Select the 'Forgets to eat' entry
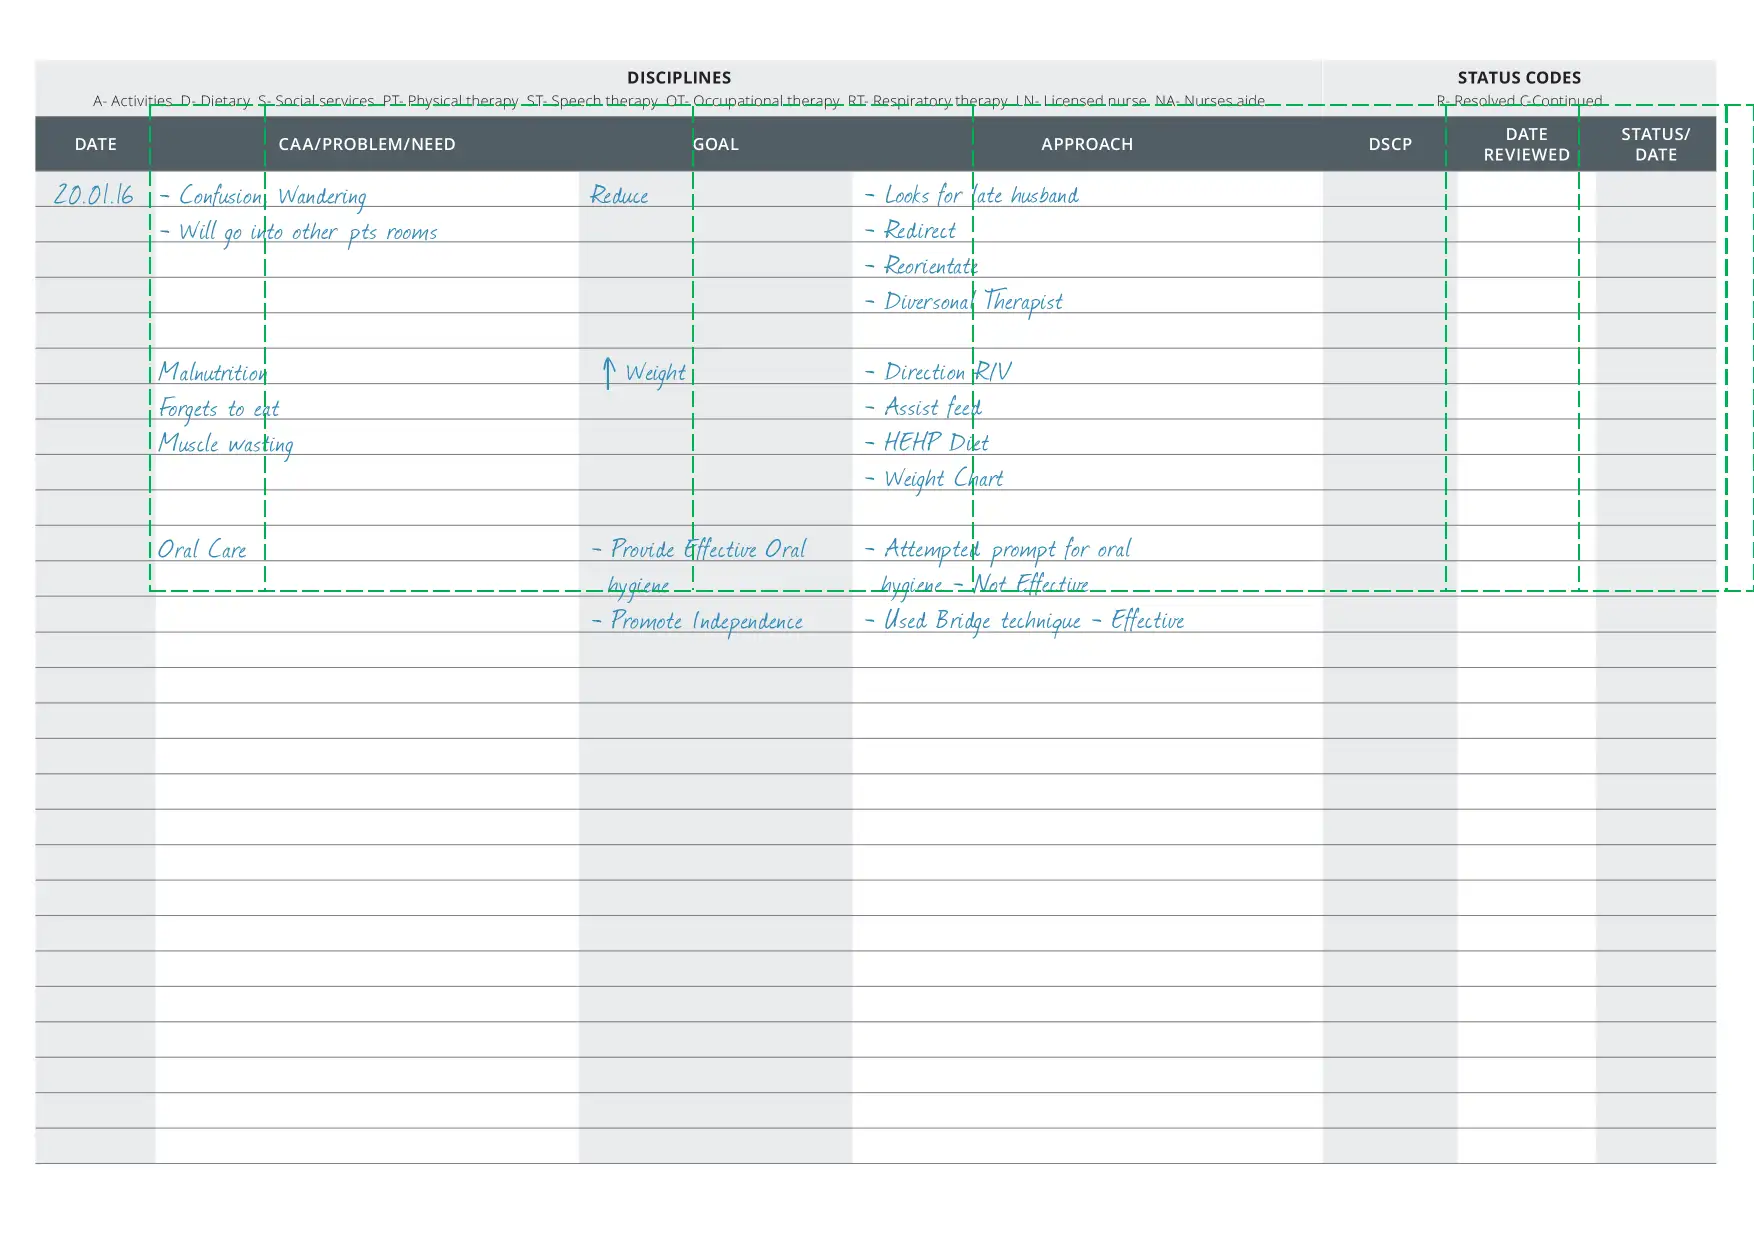This screenshot has width=1754, height=1241. [219, 408]
